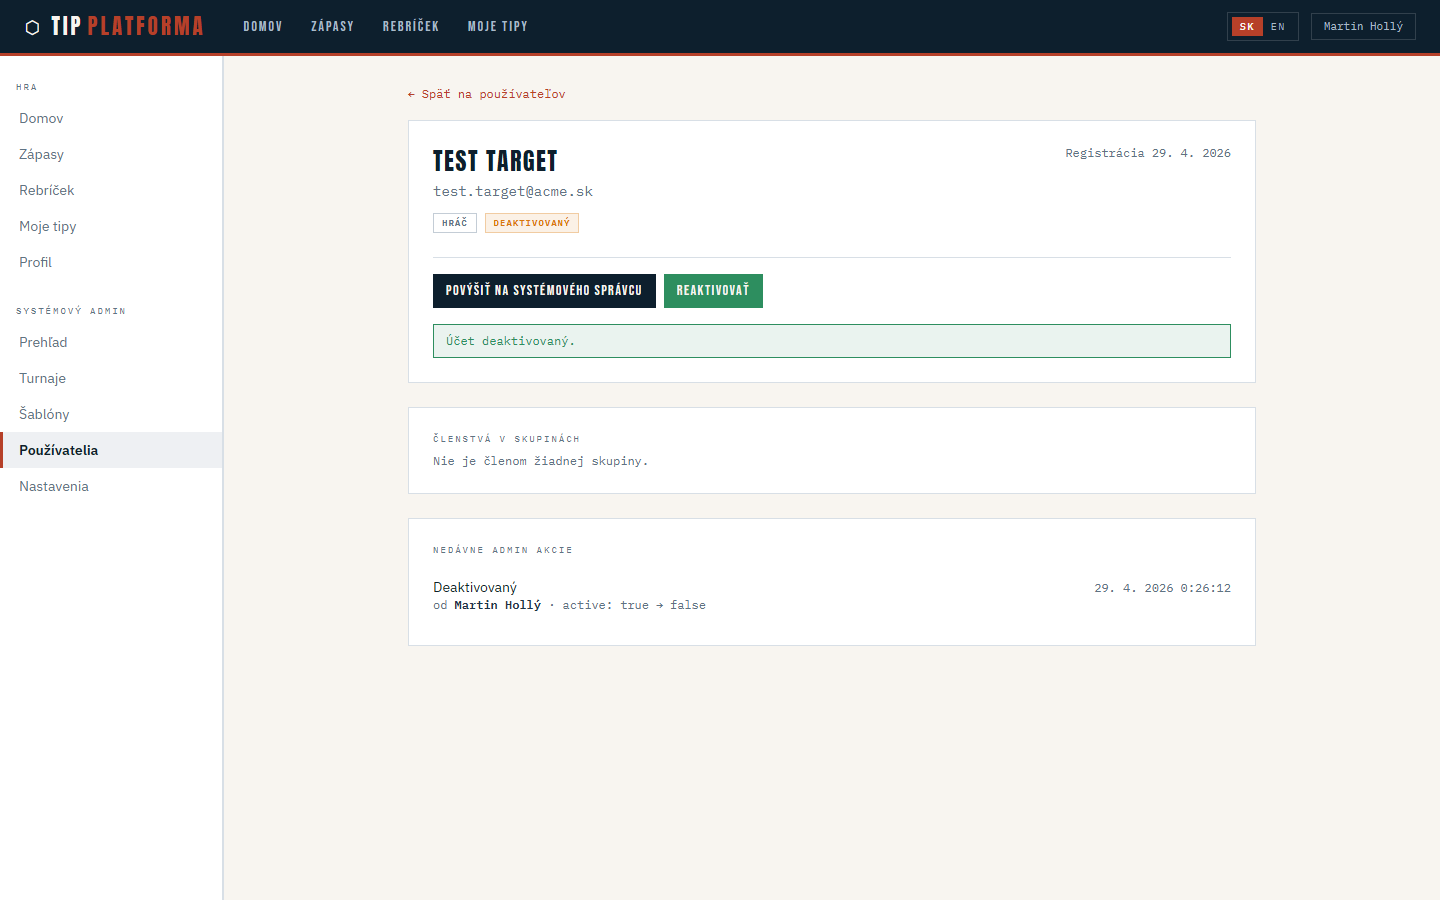Open Turnaje in the admin sidebar
Screen dimensions: 1440x900
[x=42, y=378]
